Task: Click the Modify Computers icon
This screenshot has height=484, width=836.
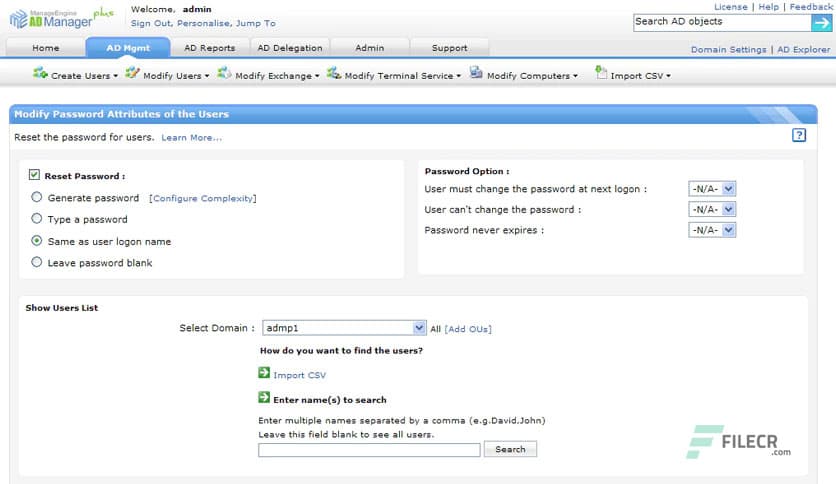Action: [476, 72]
